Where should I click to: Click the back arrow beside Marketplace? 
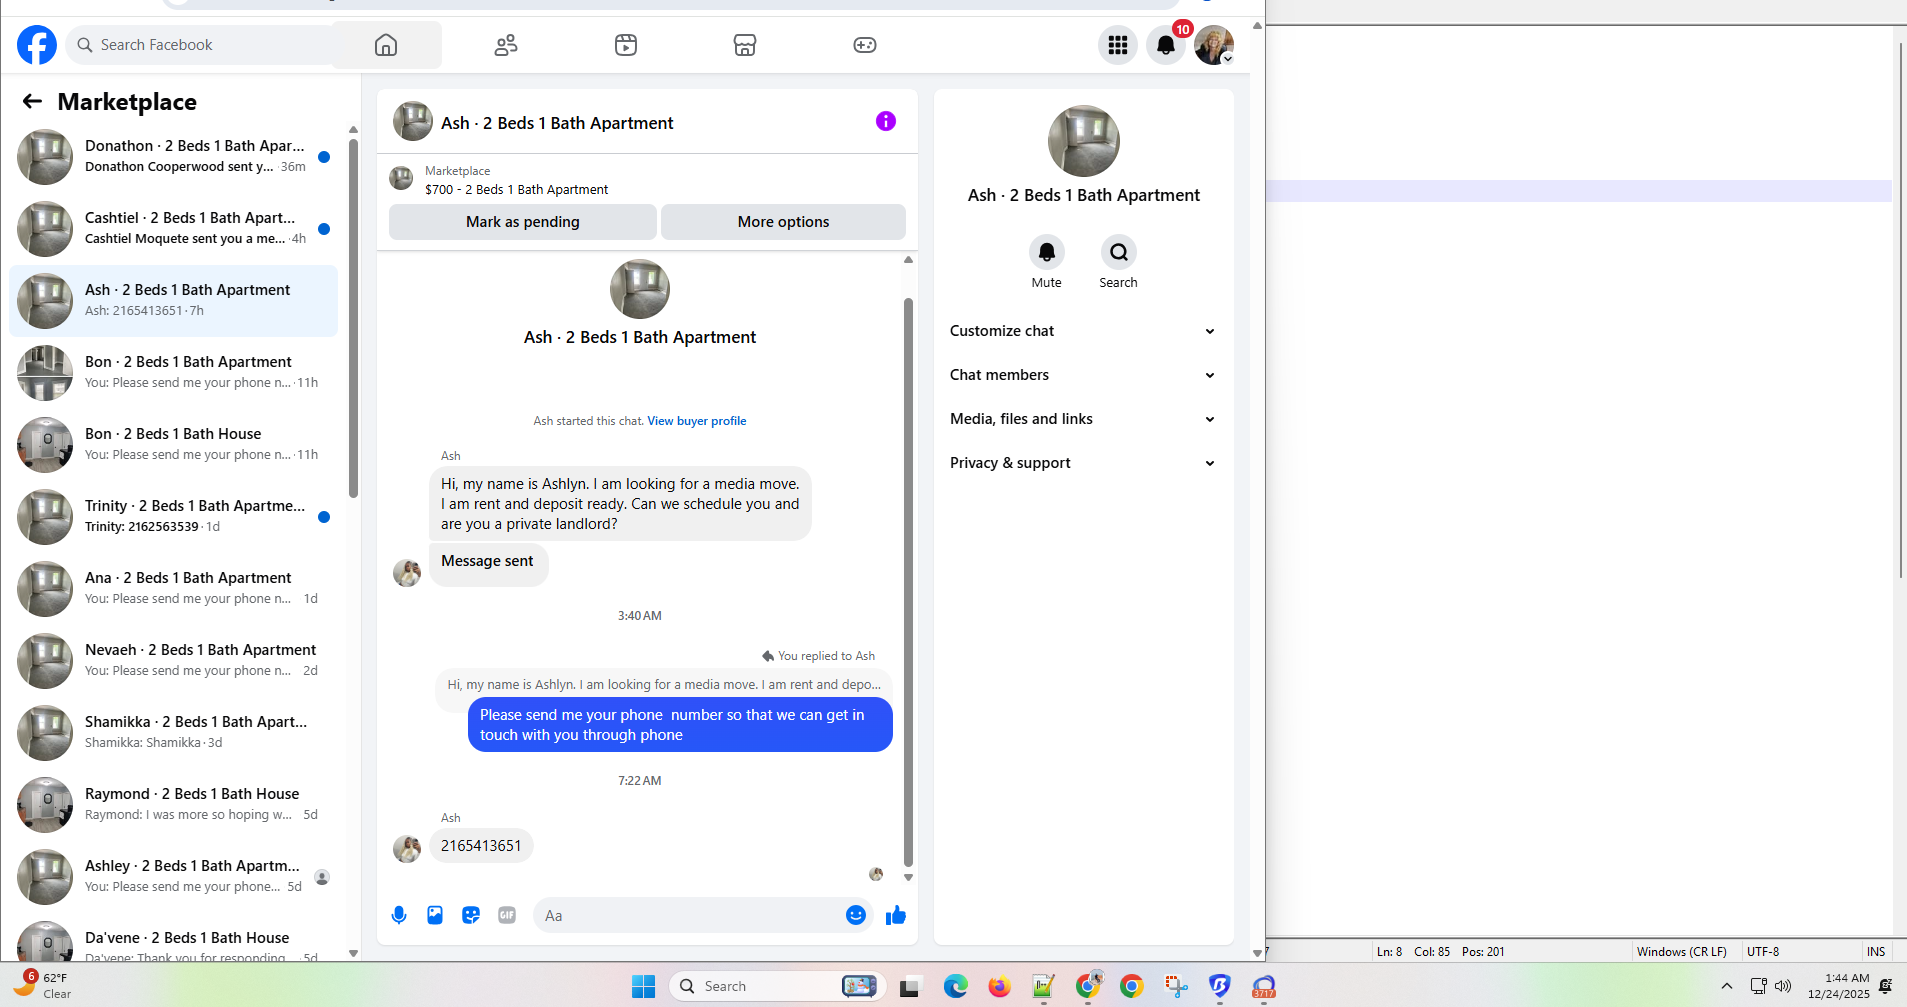coord(32,101)
